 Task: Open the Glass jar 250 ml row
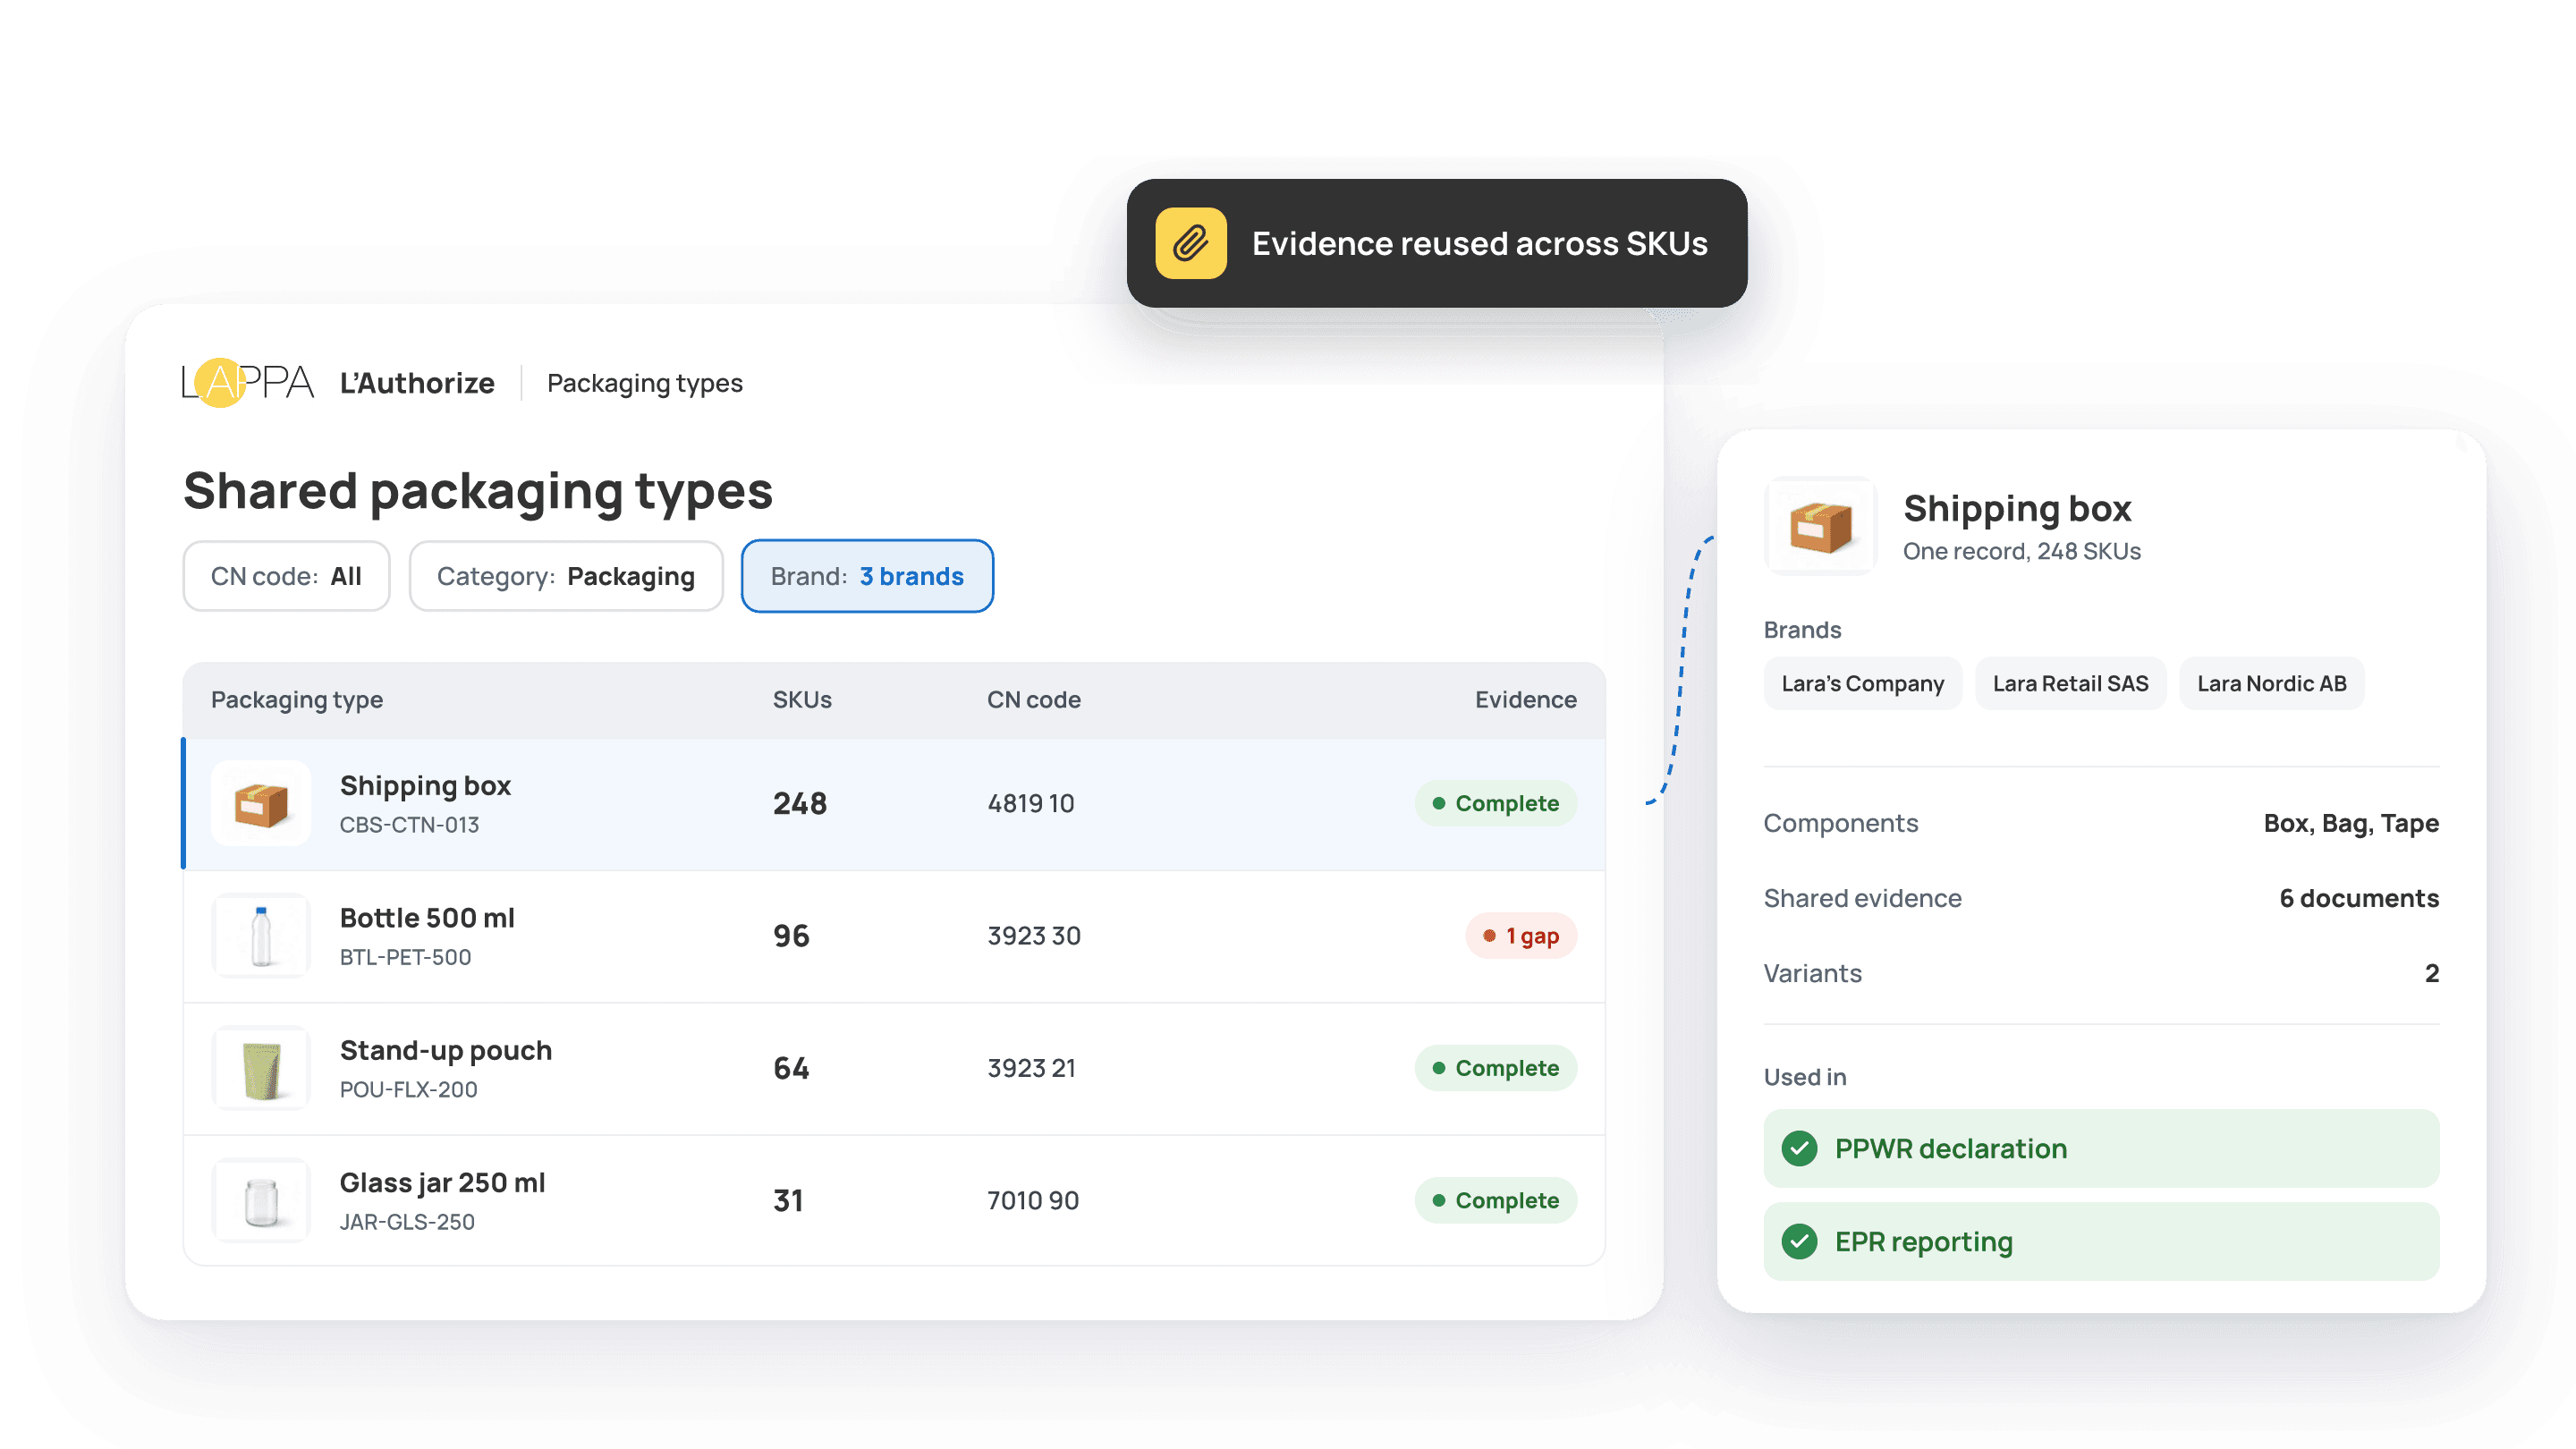pos(894,1200)
